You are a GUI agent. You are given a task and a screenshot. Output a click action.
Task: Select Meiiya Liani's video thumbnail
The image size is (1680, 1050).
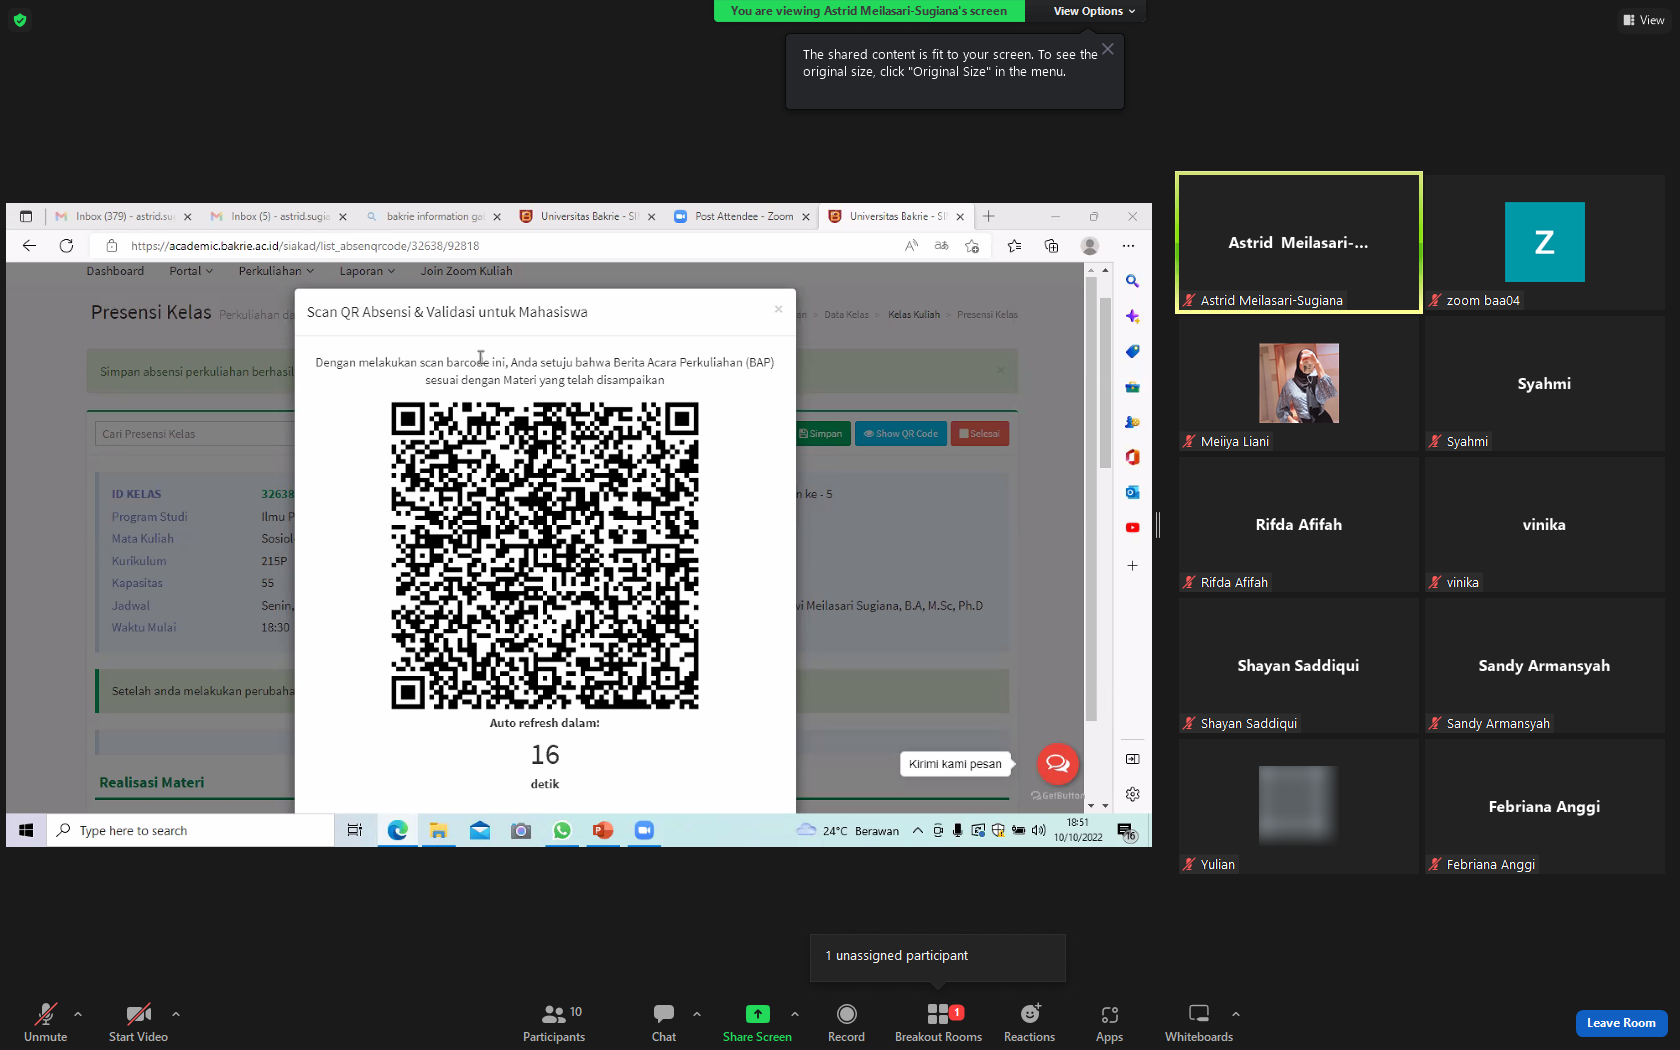click(1299, 384)
